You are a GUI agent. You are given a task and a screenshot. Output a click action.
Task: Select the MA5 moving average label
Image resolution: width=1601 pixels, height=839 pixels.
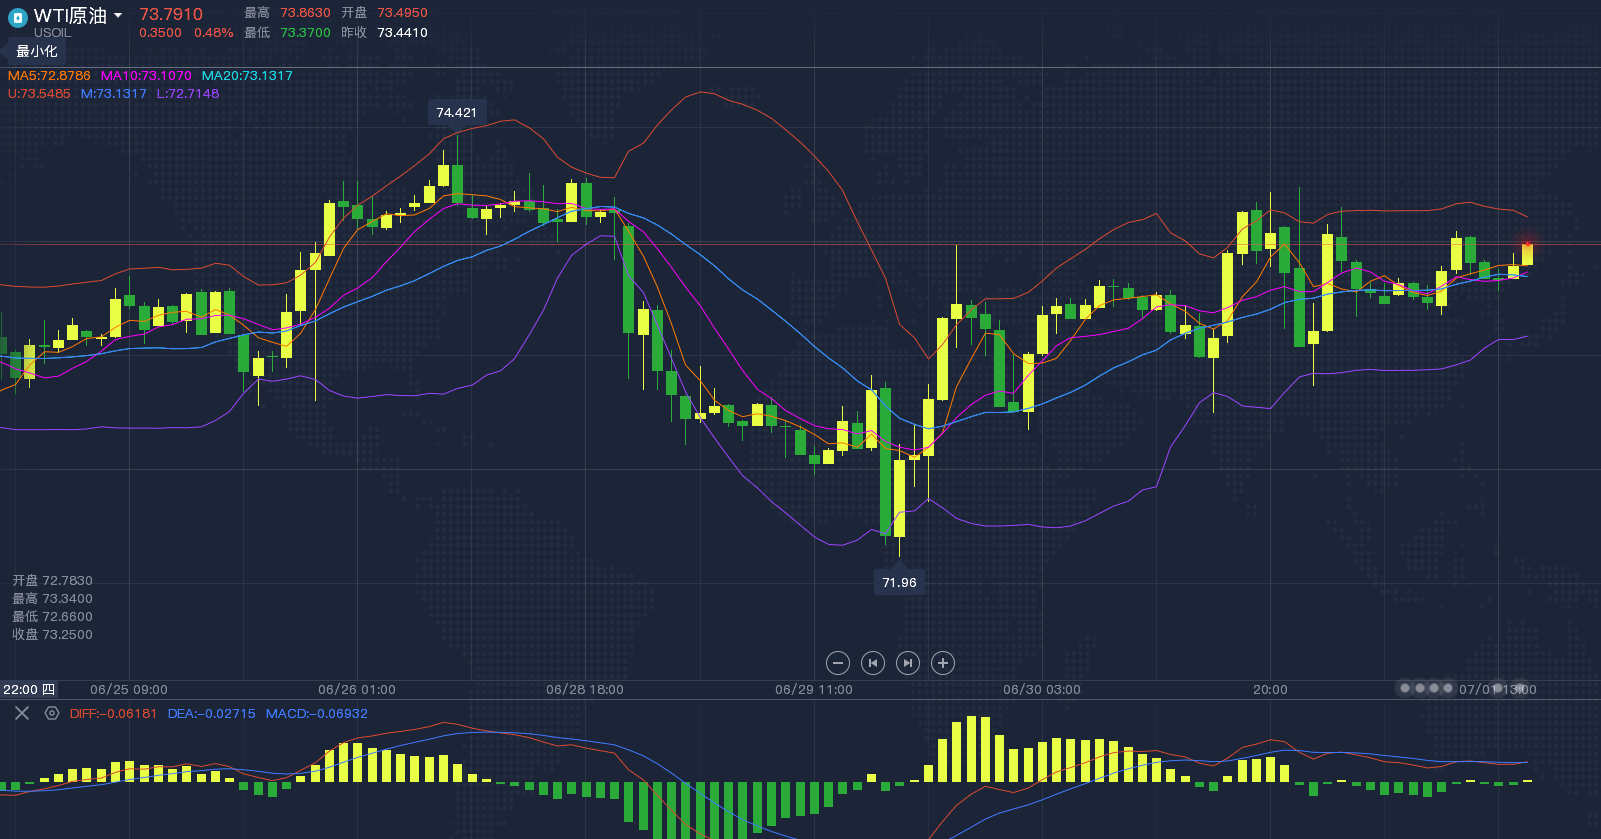click(x=49, y=76)
